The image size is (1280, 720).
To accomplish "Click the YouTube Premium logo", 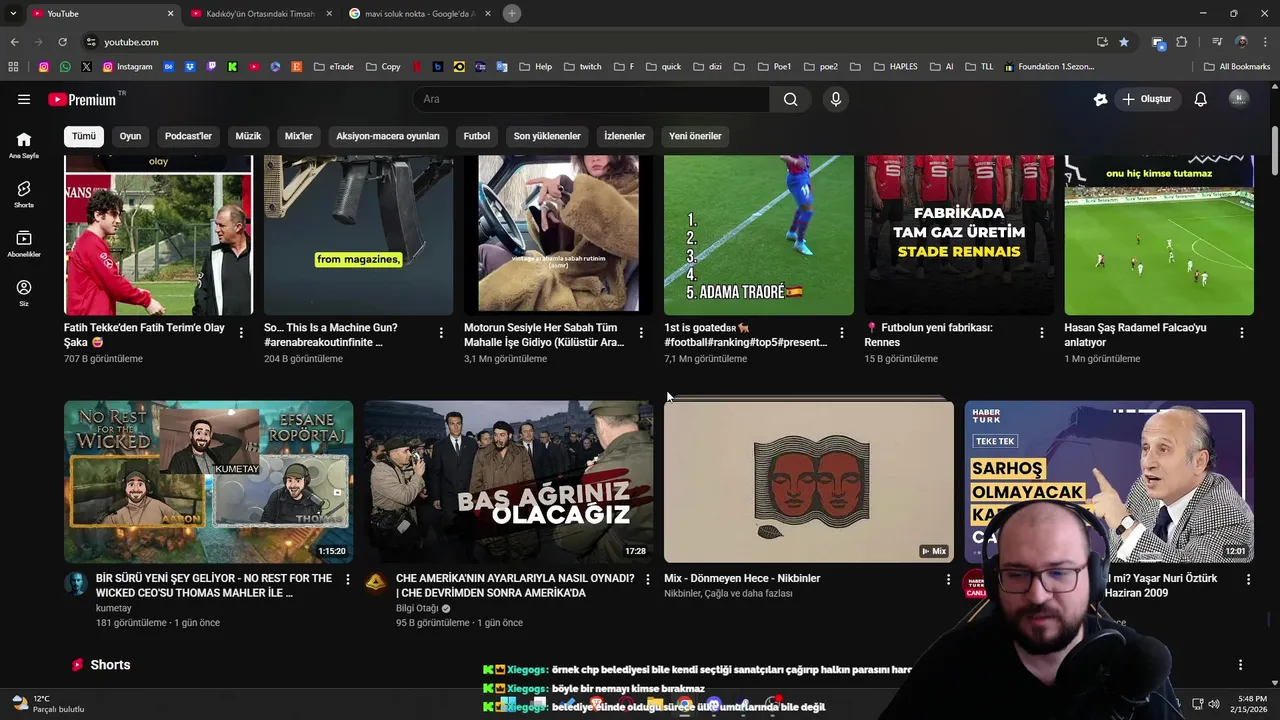I will (x=82, y=99).
